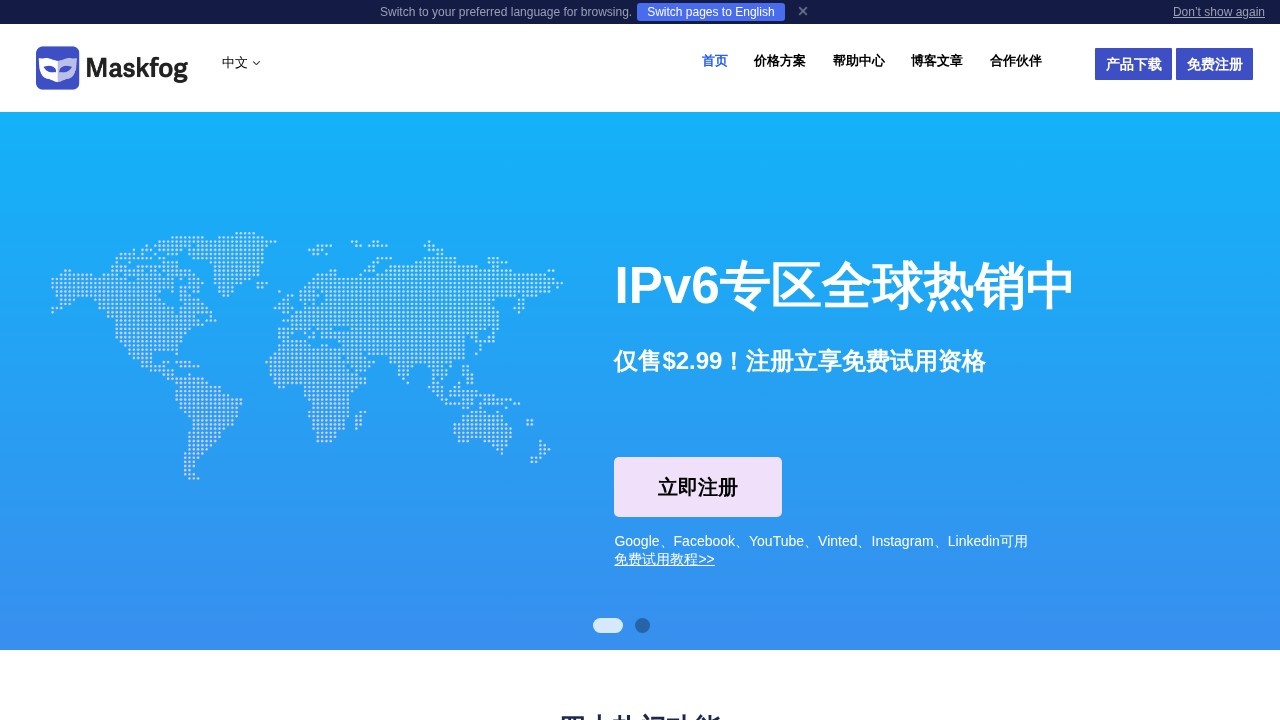Click the 仅售$2.99 promo subtitle text
The height and width of the screenshot is (720, 1280).
point(799,361)
